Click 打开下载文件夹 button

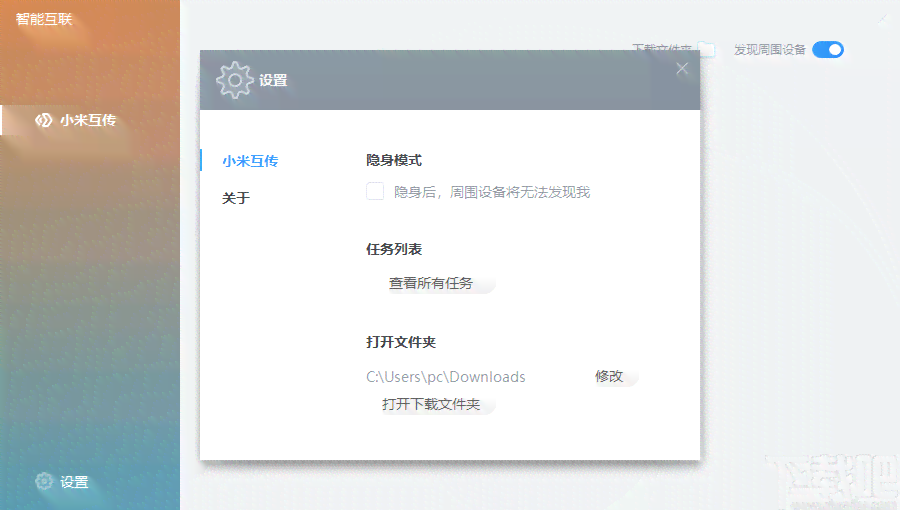click(x=431, y=404)
